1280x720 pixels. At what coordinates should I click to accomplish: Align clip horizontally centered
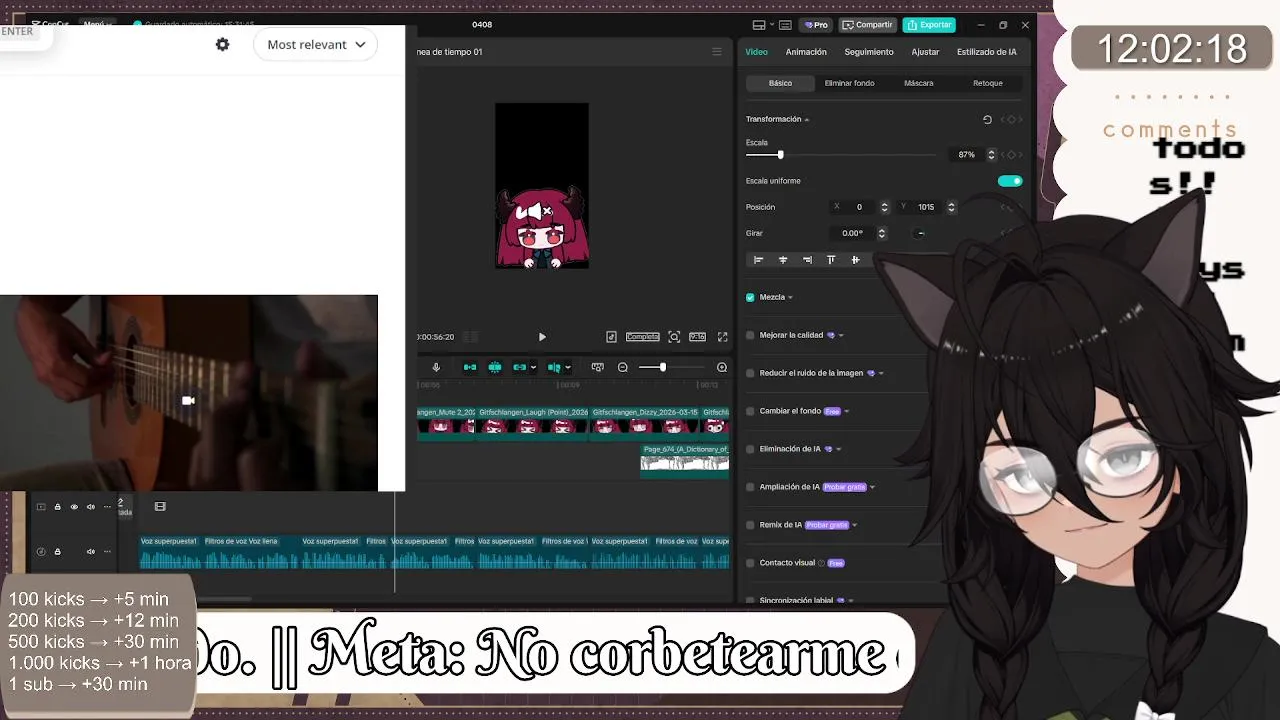(x=783, y=260)
